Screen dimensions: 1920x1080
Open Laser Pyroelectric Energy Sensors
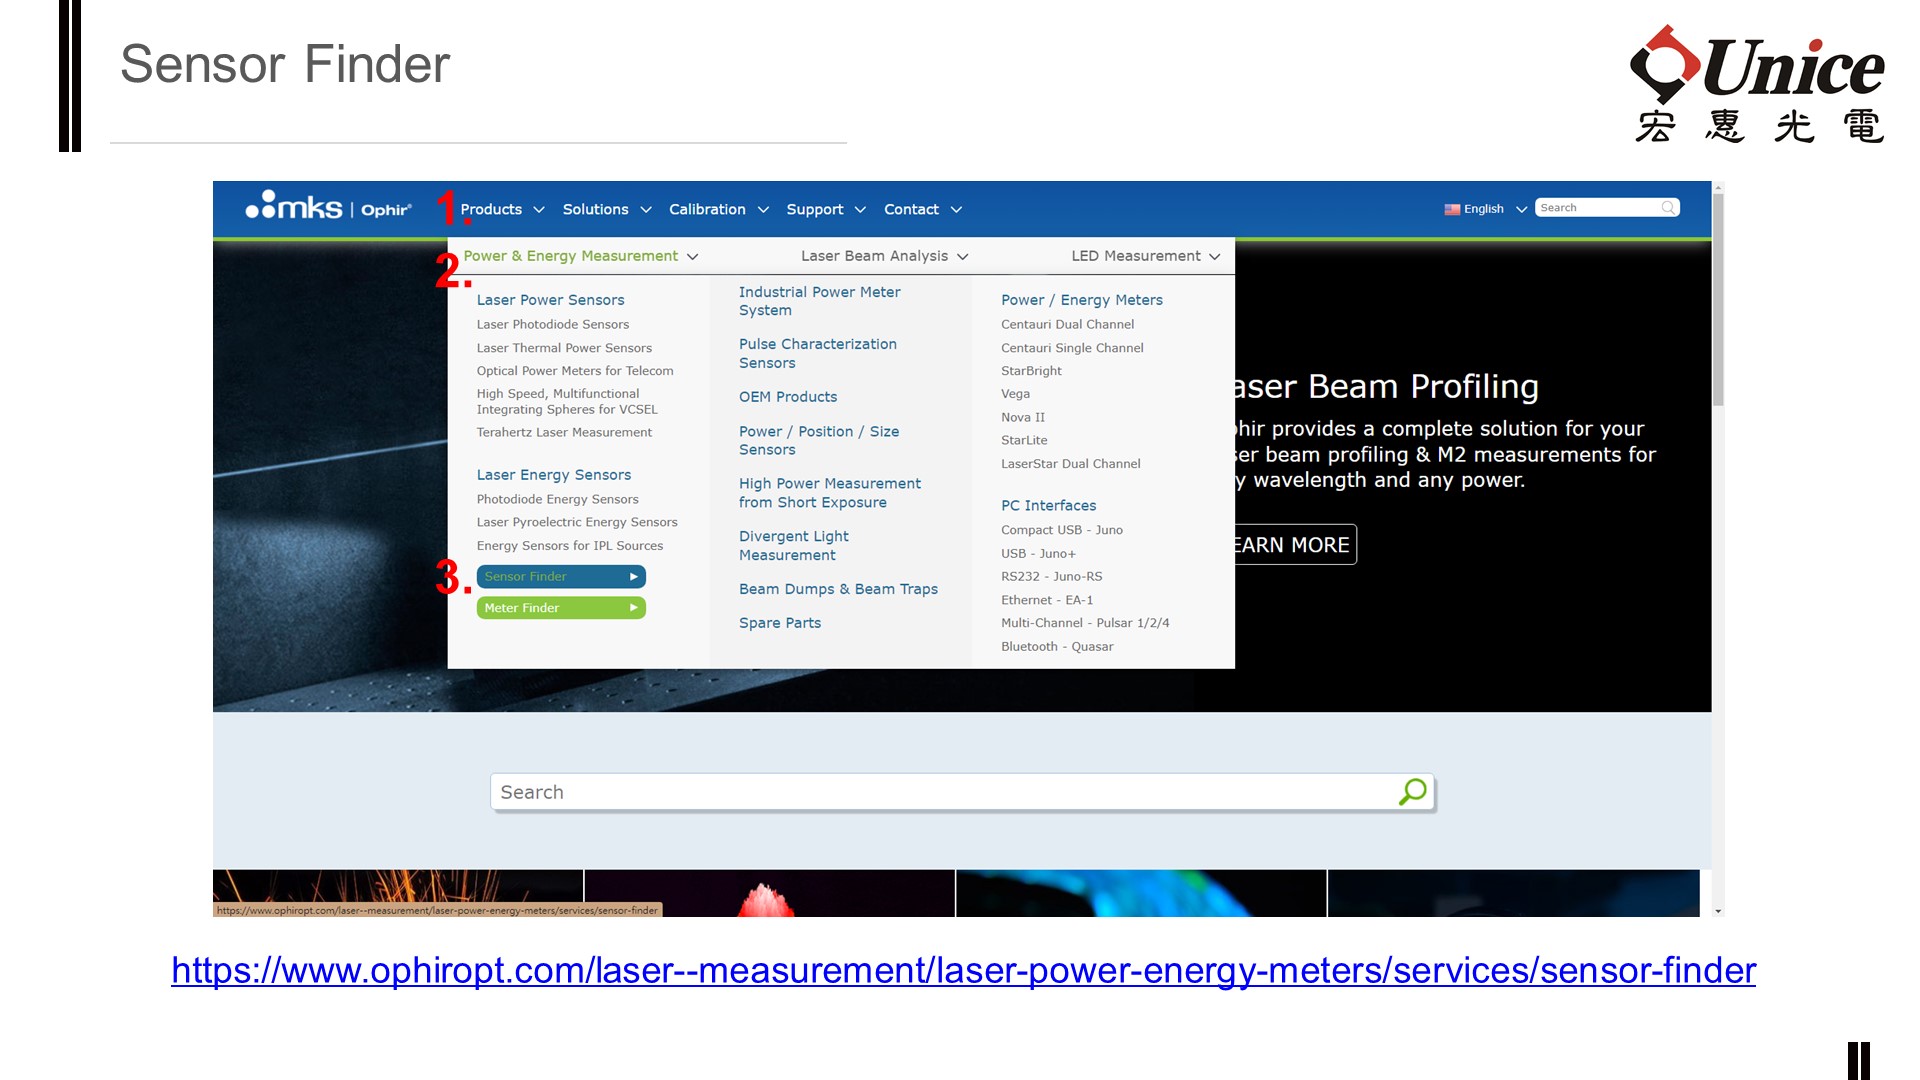tap(577, 522)
